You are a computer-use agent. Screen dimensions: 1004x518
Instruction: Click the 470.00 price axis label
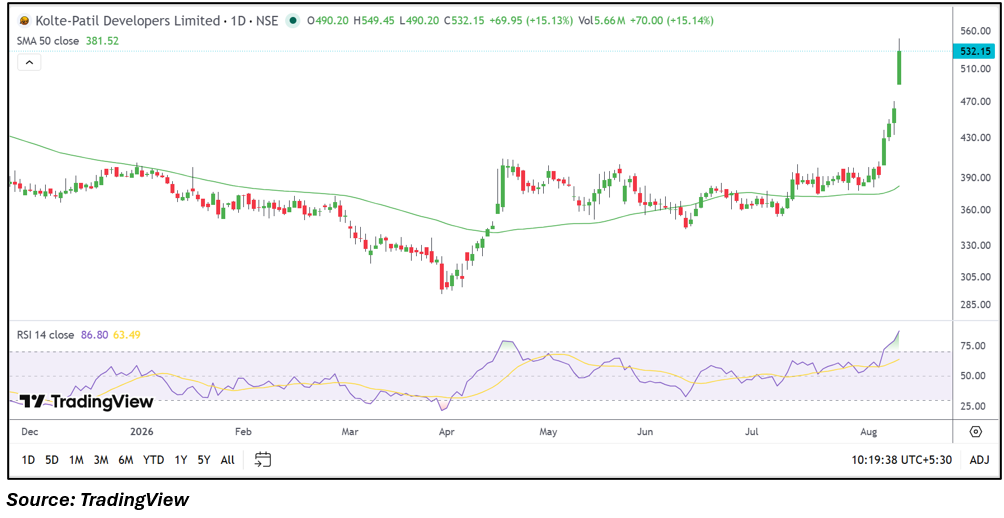[x=976, y=101]
